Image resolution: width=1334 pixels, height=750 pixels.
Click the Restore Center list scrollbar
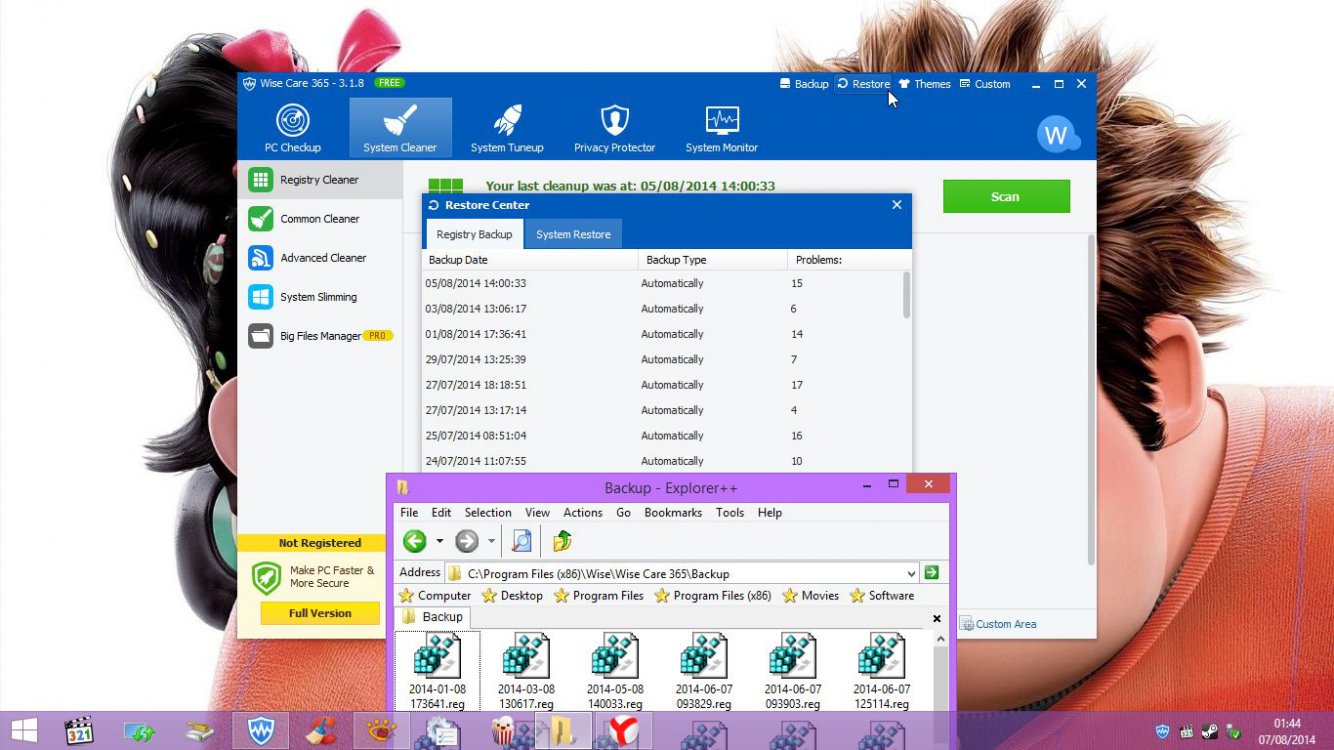(907, 296)
